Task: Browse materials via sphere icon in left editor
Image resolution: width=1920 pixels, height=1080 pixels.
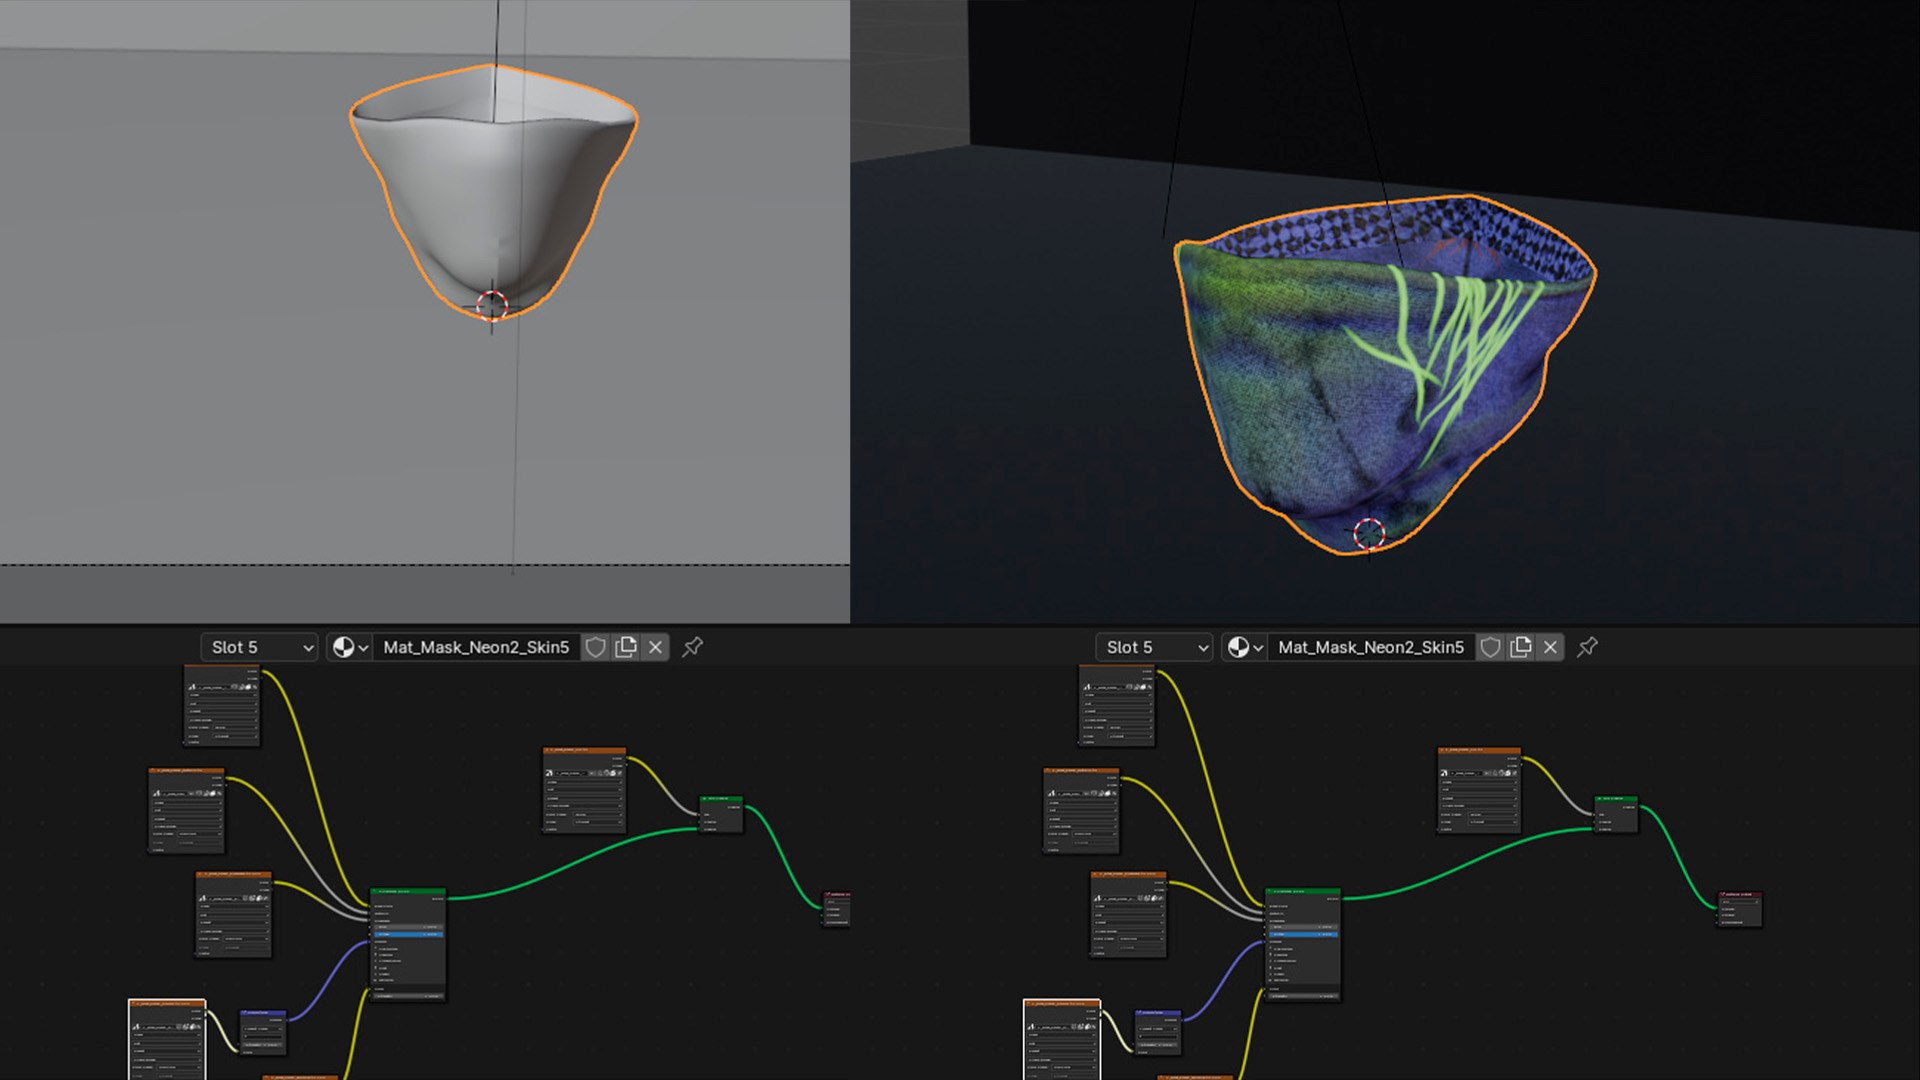Action: (x=350, y=647)
